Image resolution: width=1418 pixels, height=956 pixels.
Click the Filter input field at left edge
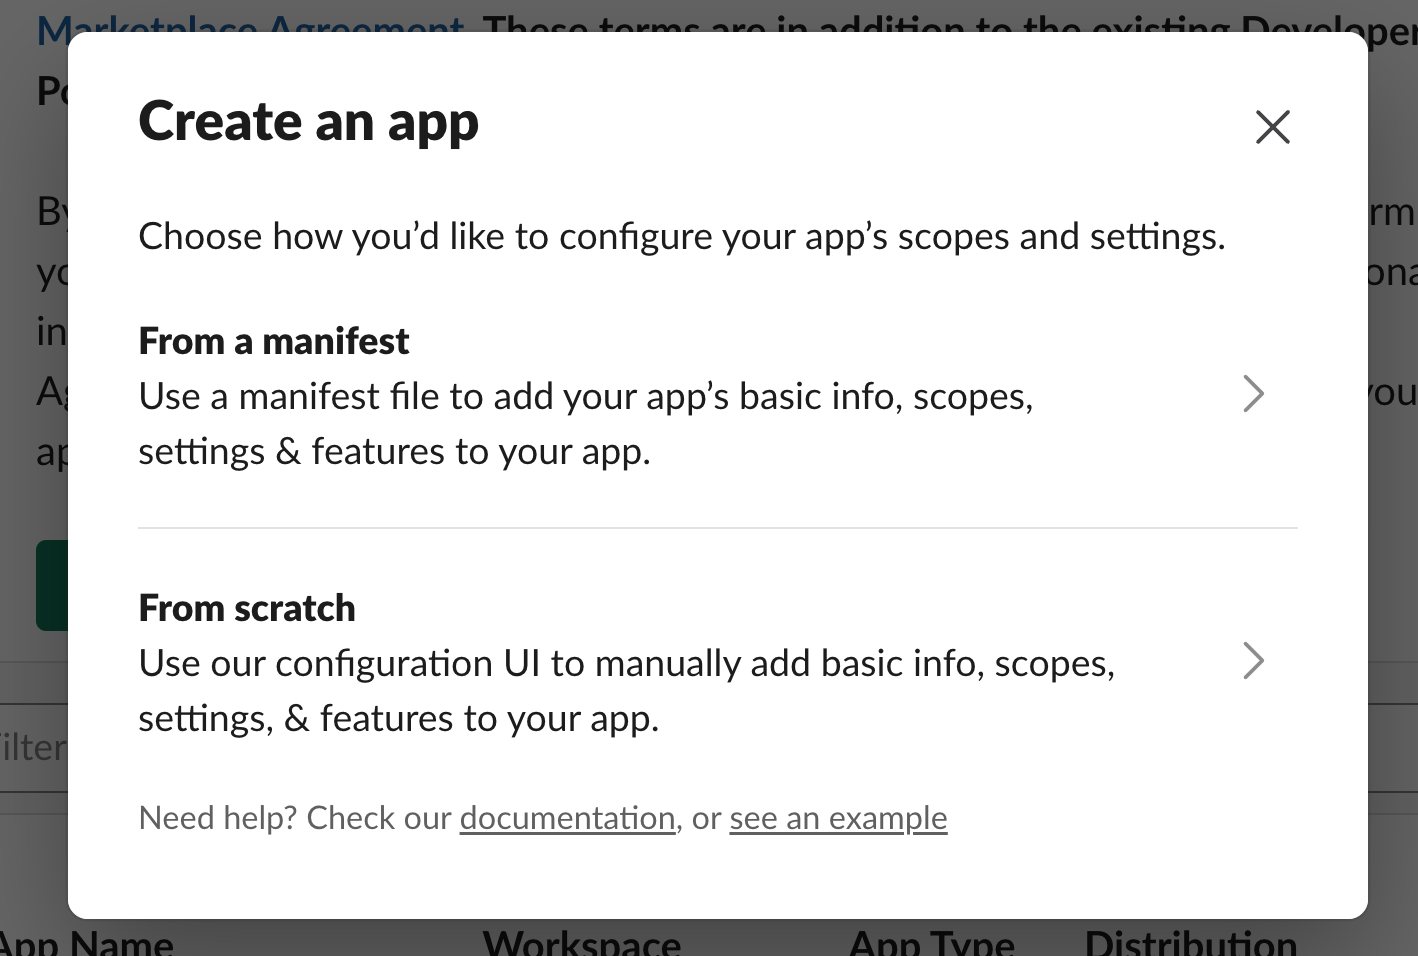point(32,747)
